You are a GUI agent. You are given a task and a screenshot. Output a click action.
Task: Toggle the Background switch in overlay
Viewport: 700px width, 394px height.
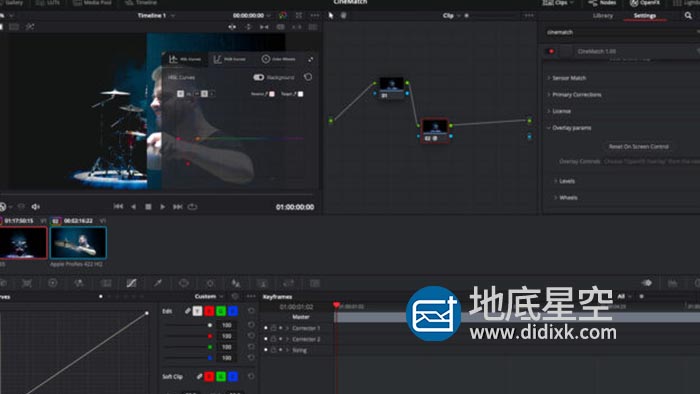(x=258, y=77)
